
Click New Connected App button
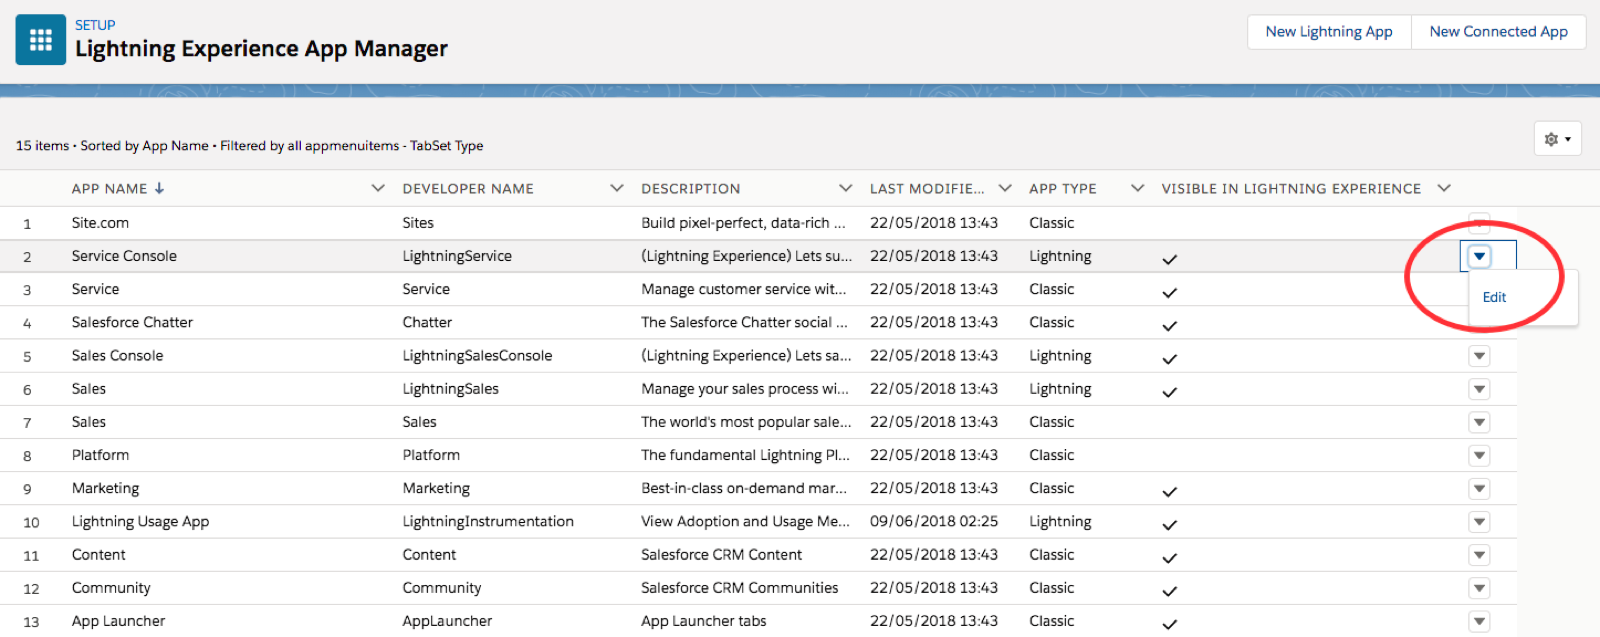pos(1498,32)
